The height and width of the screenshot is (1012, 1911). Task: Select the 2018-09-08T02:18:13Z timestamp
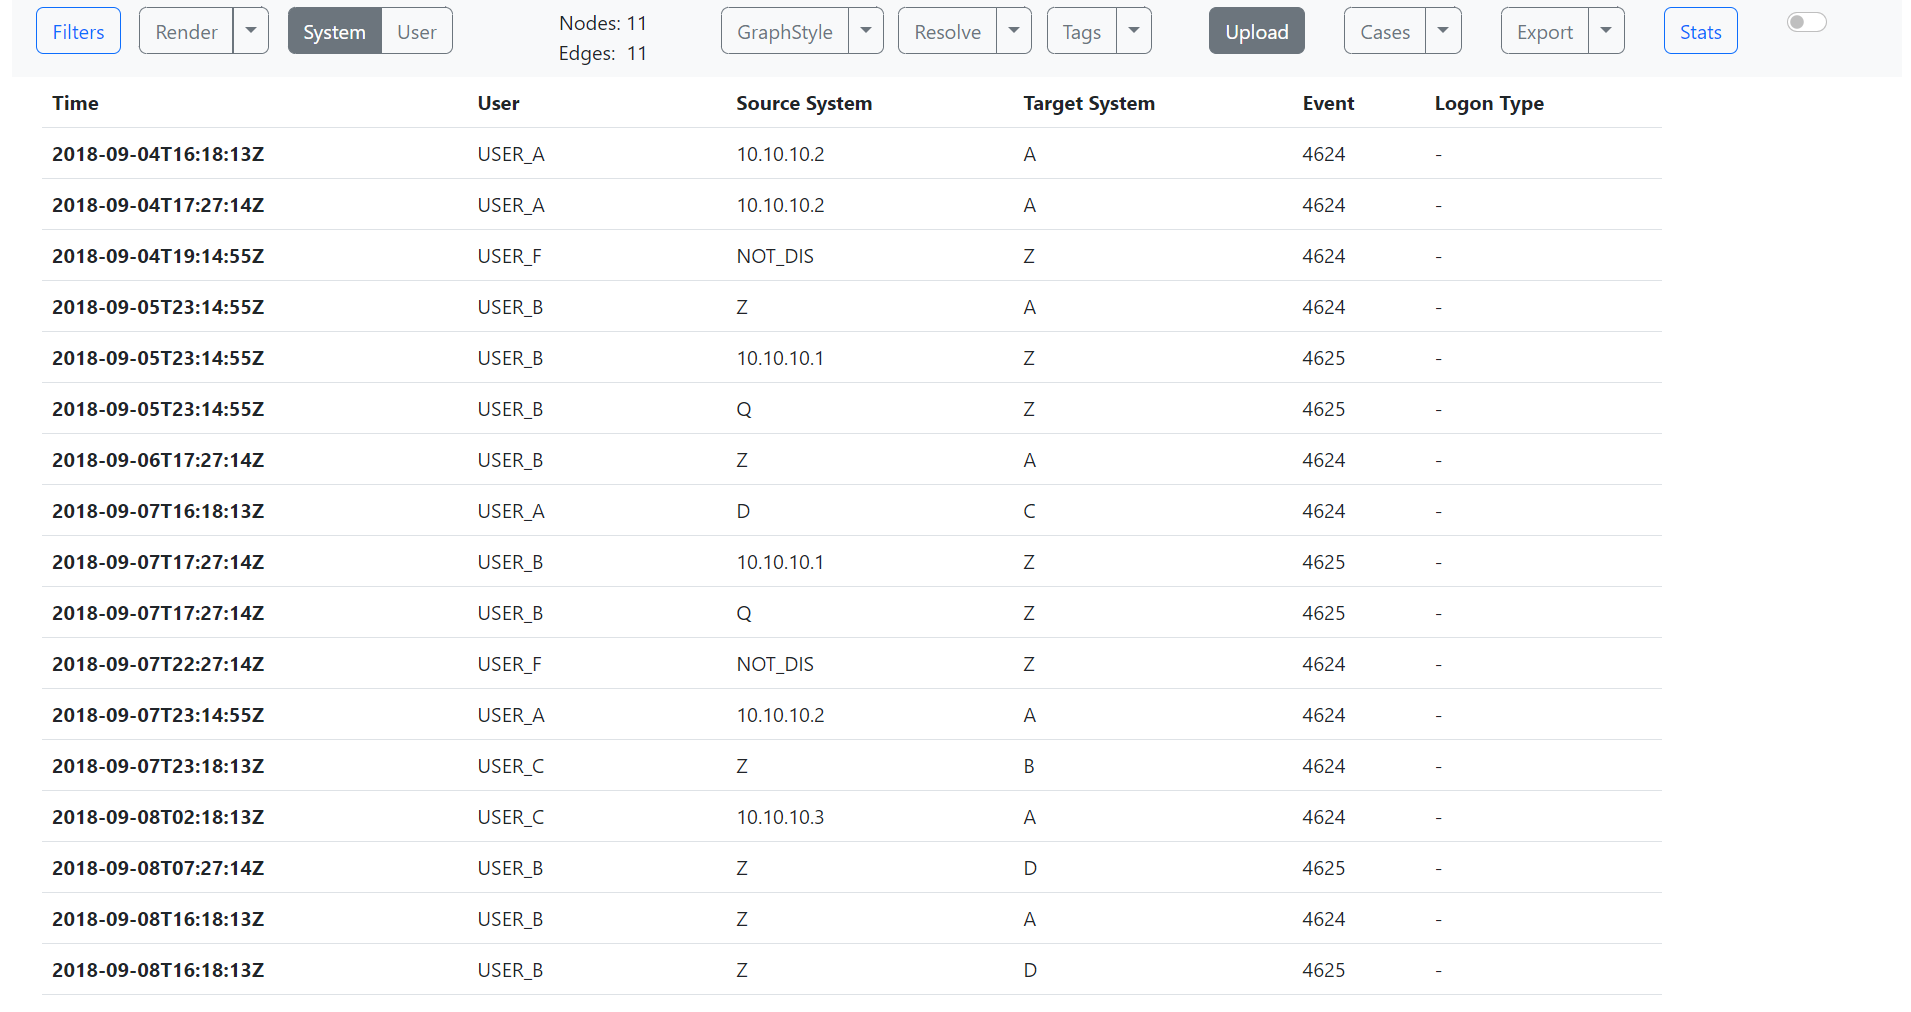pyautogui.click(x=158, y=817)
